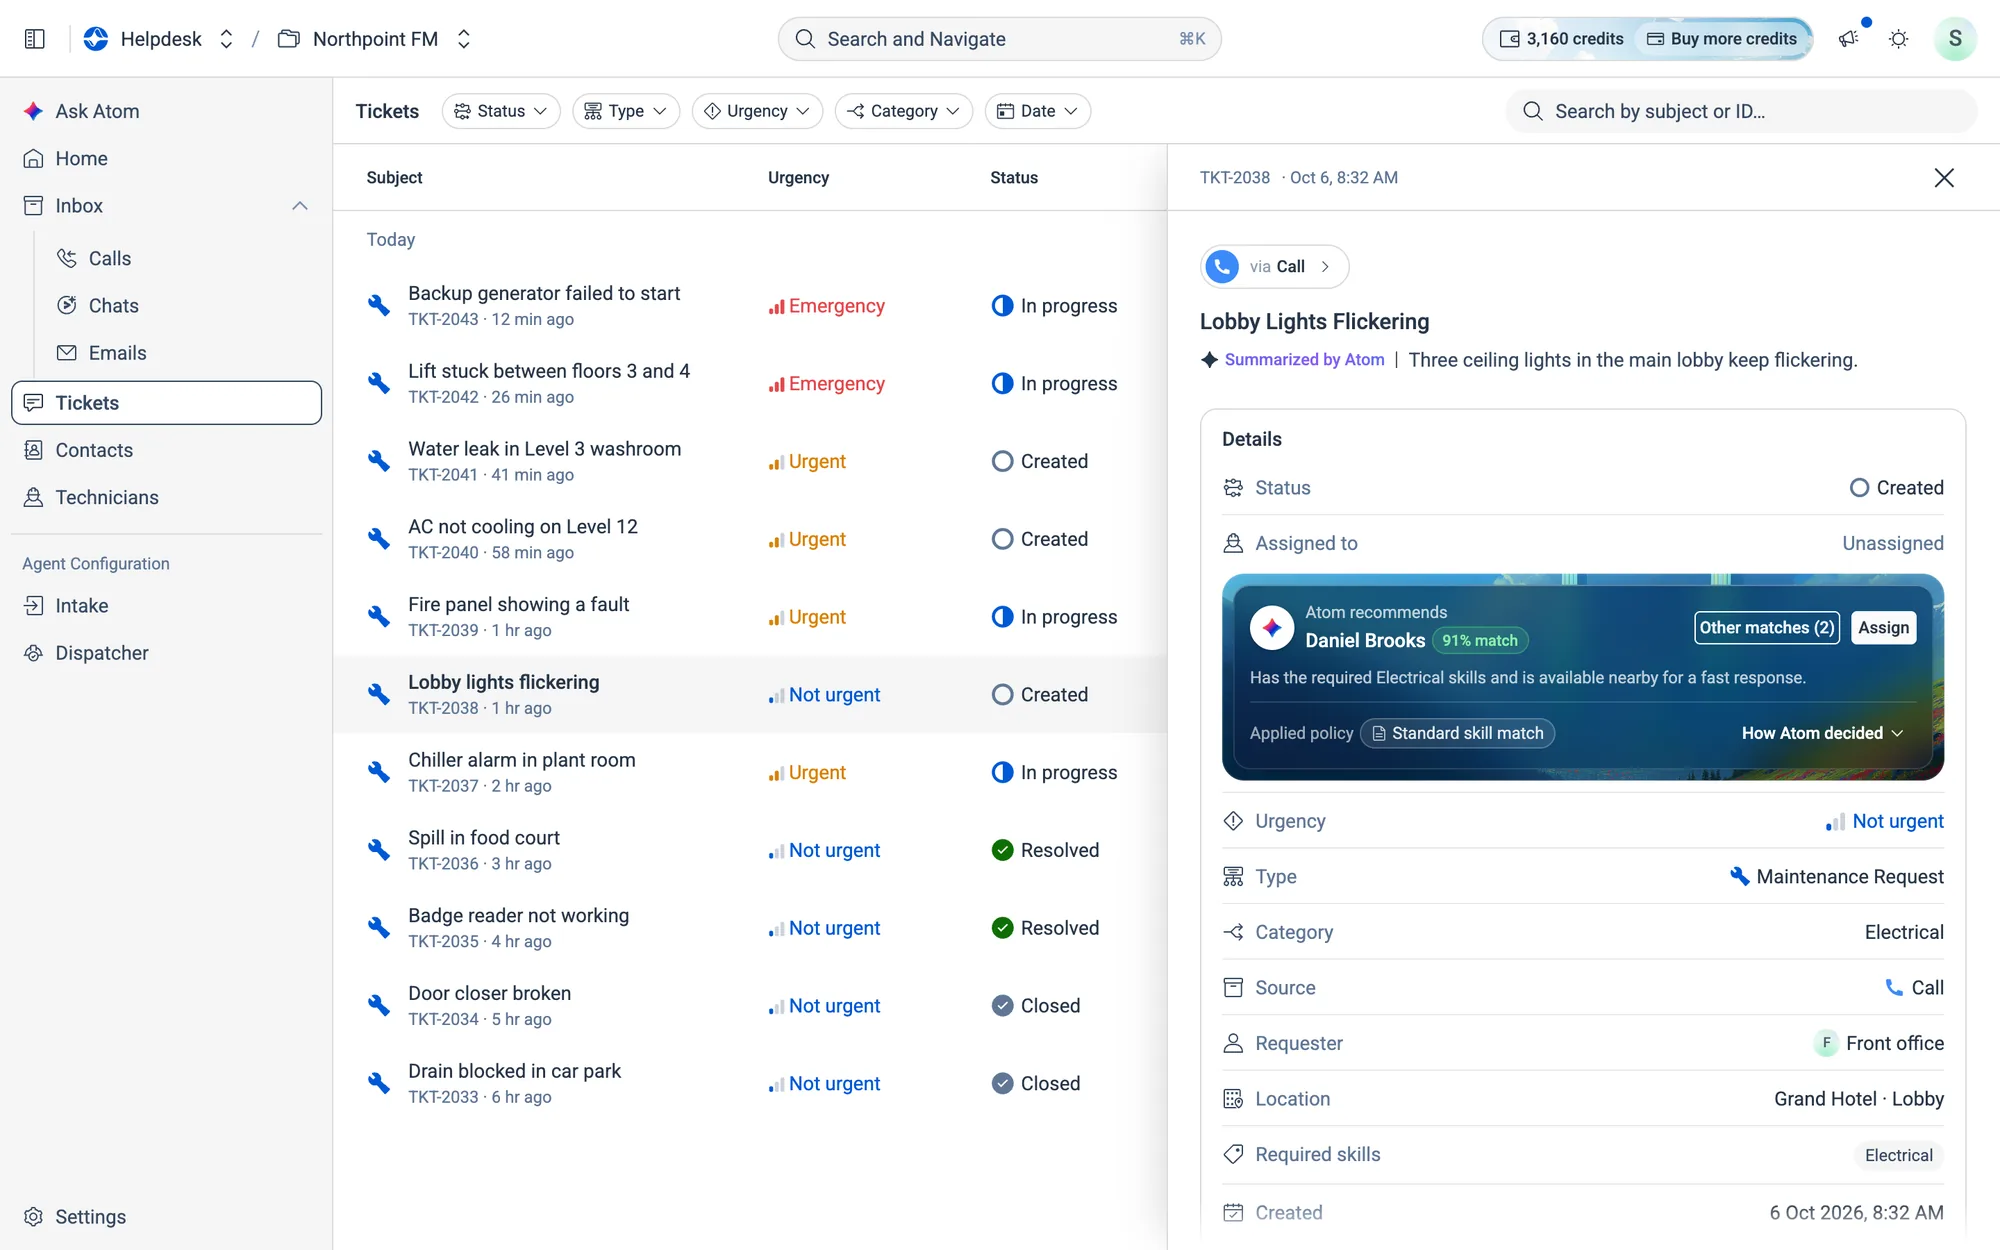This screenshot has height=1250, width=2000.
Task: Open Water leak in Level 3 washroom ticket
Action: 750,461
